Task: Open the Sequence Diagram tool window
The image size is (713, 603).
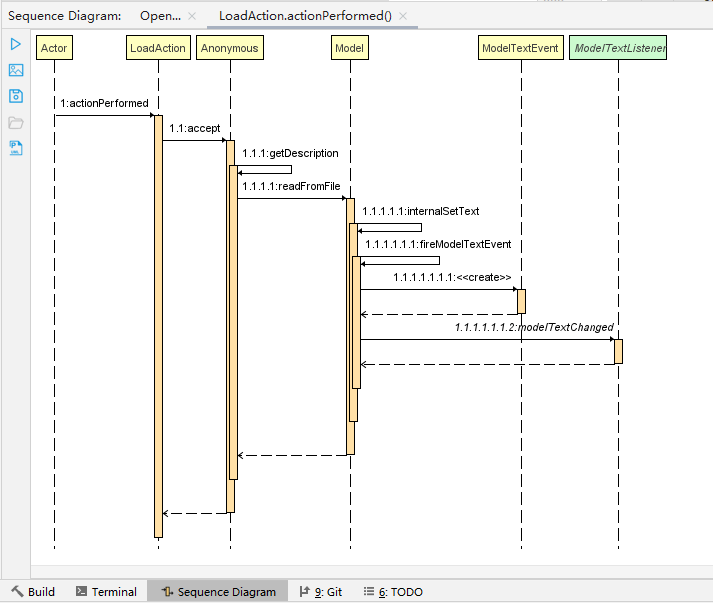Action: tap(218, 591)
